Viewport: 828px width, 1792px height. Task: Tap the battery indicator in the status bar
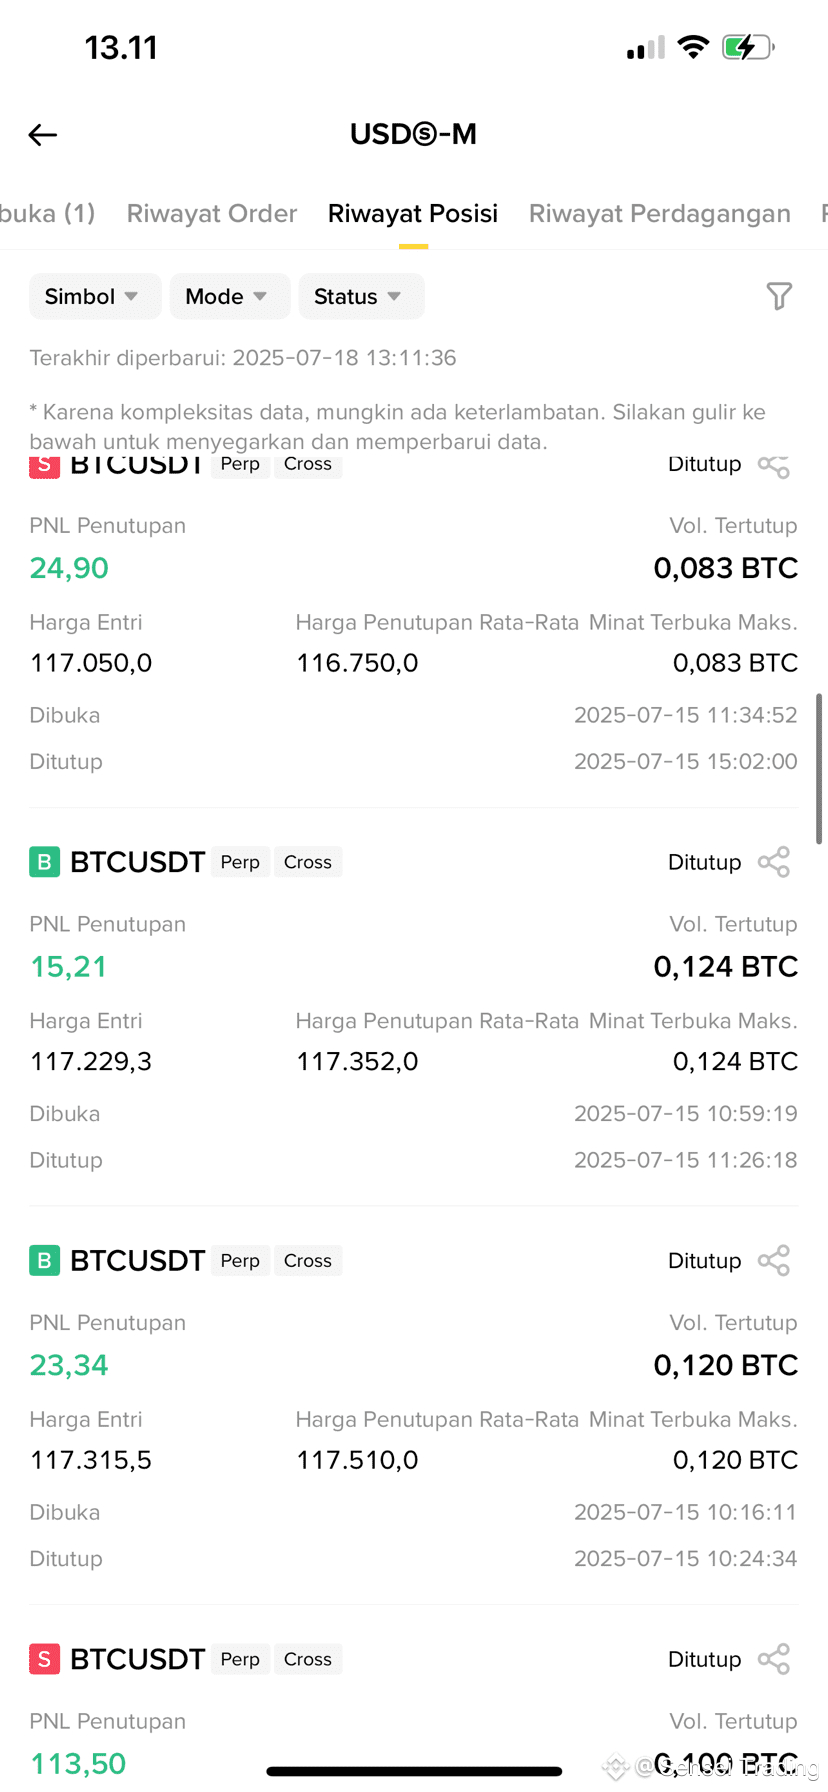(x=748, y=47)
